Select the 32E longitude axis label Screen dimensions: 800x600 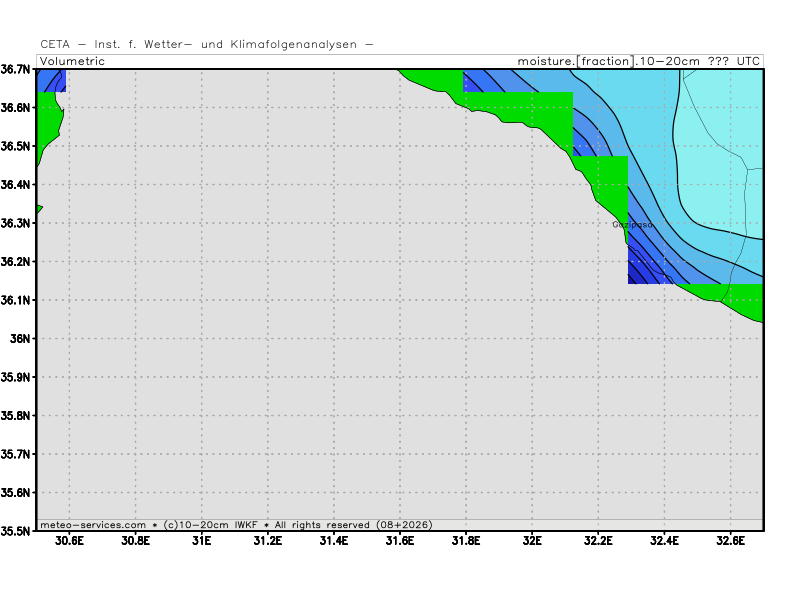532,541
